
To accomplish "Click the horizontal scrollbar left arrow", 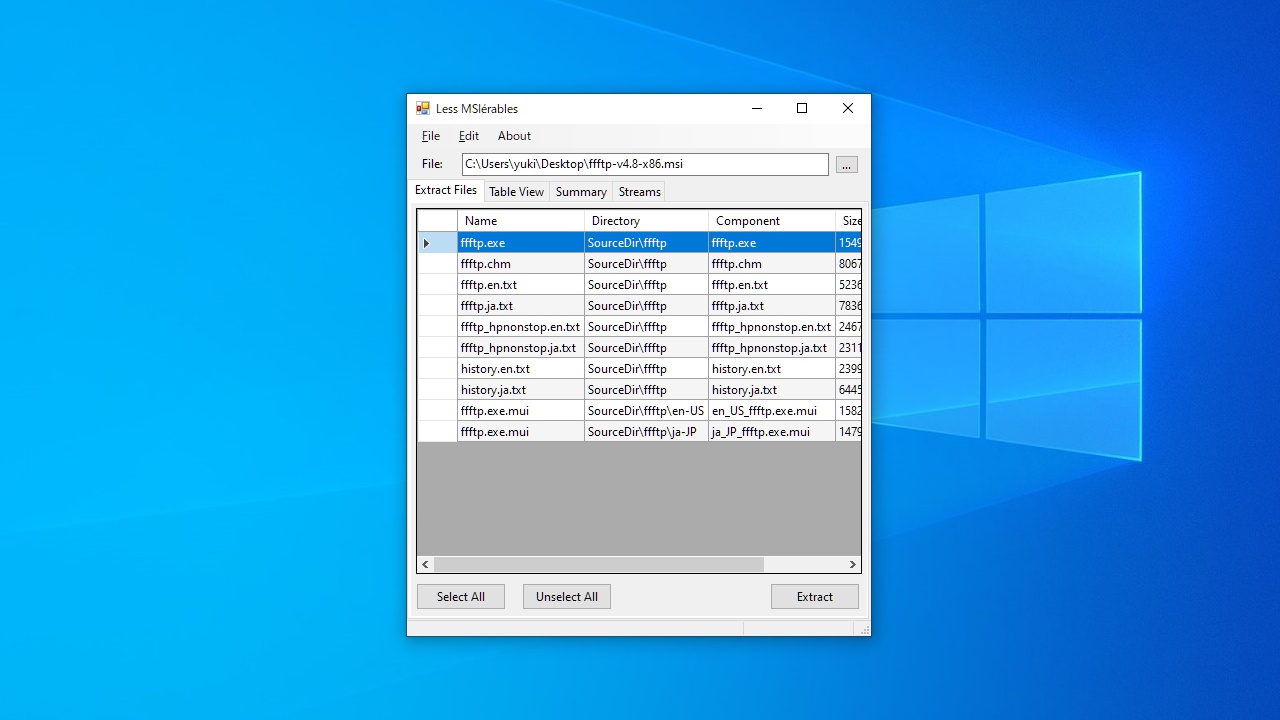I will [x=426, y=564].
